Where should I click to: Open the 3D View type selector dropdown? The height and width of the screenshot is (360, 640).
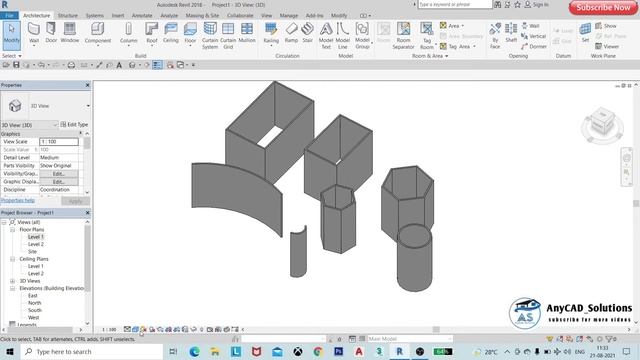[88, 106]
